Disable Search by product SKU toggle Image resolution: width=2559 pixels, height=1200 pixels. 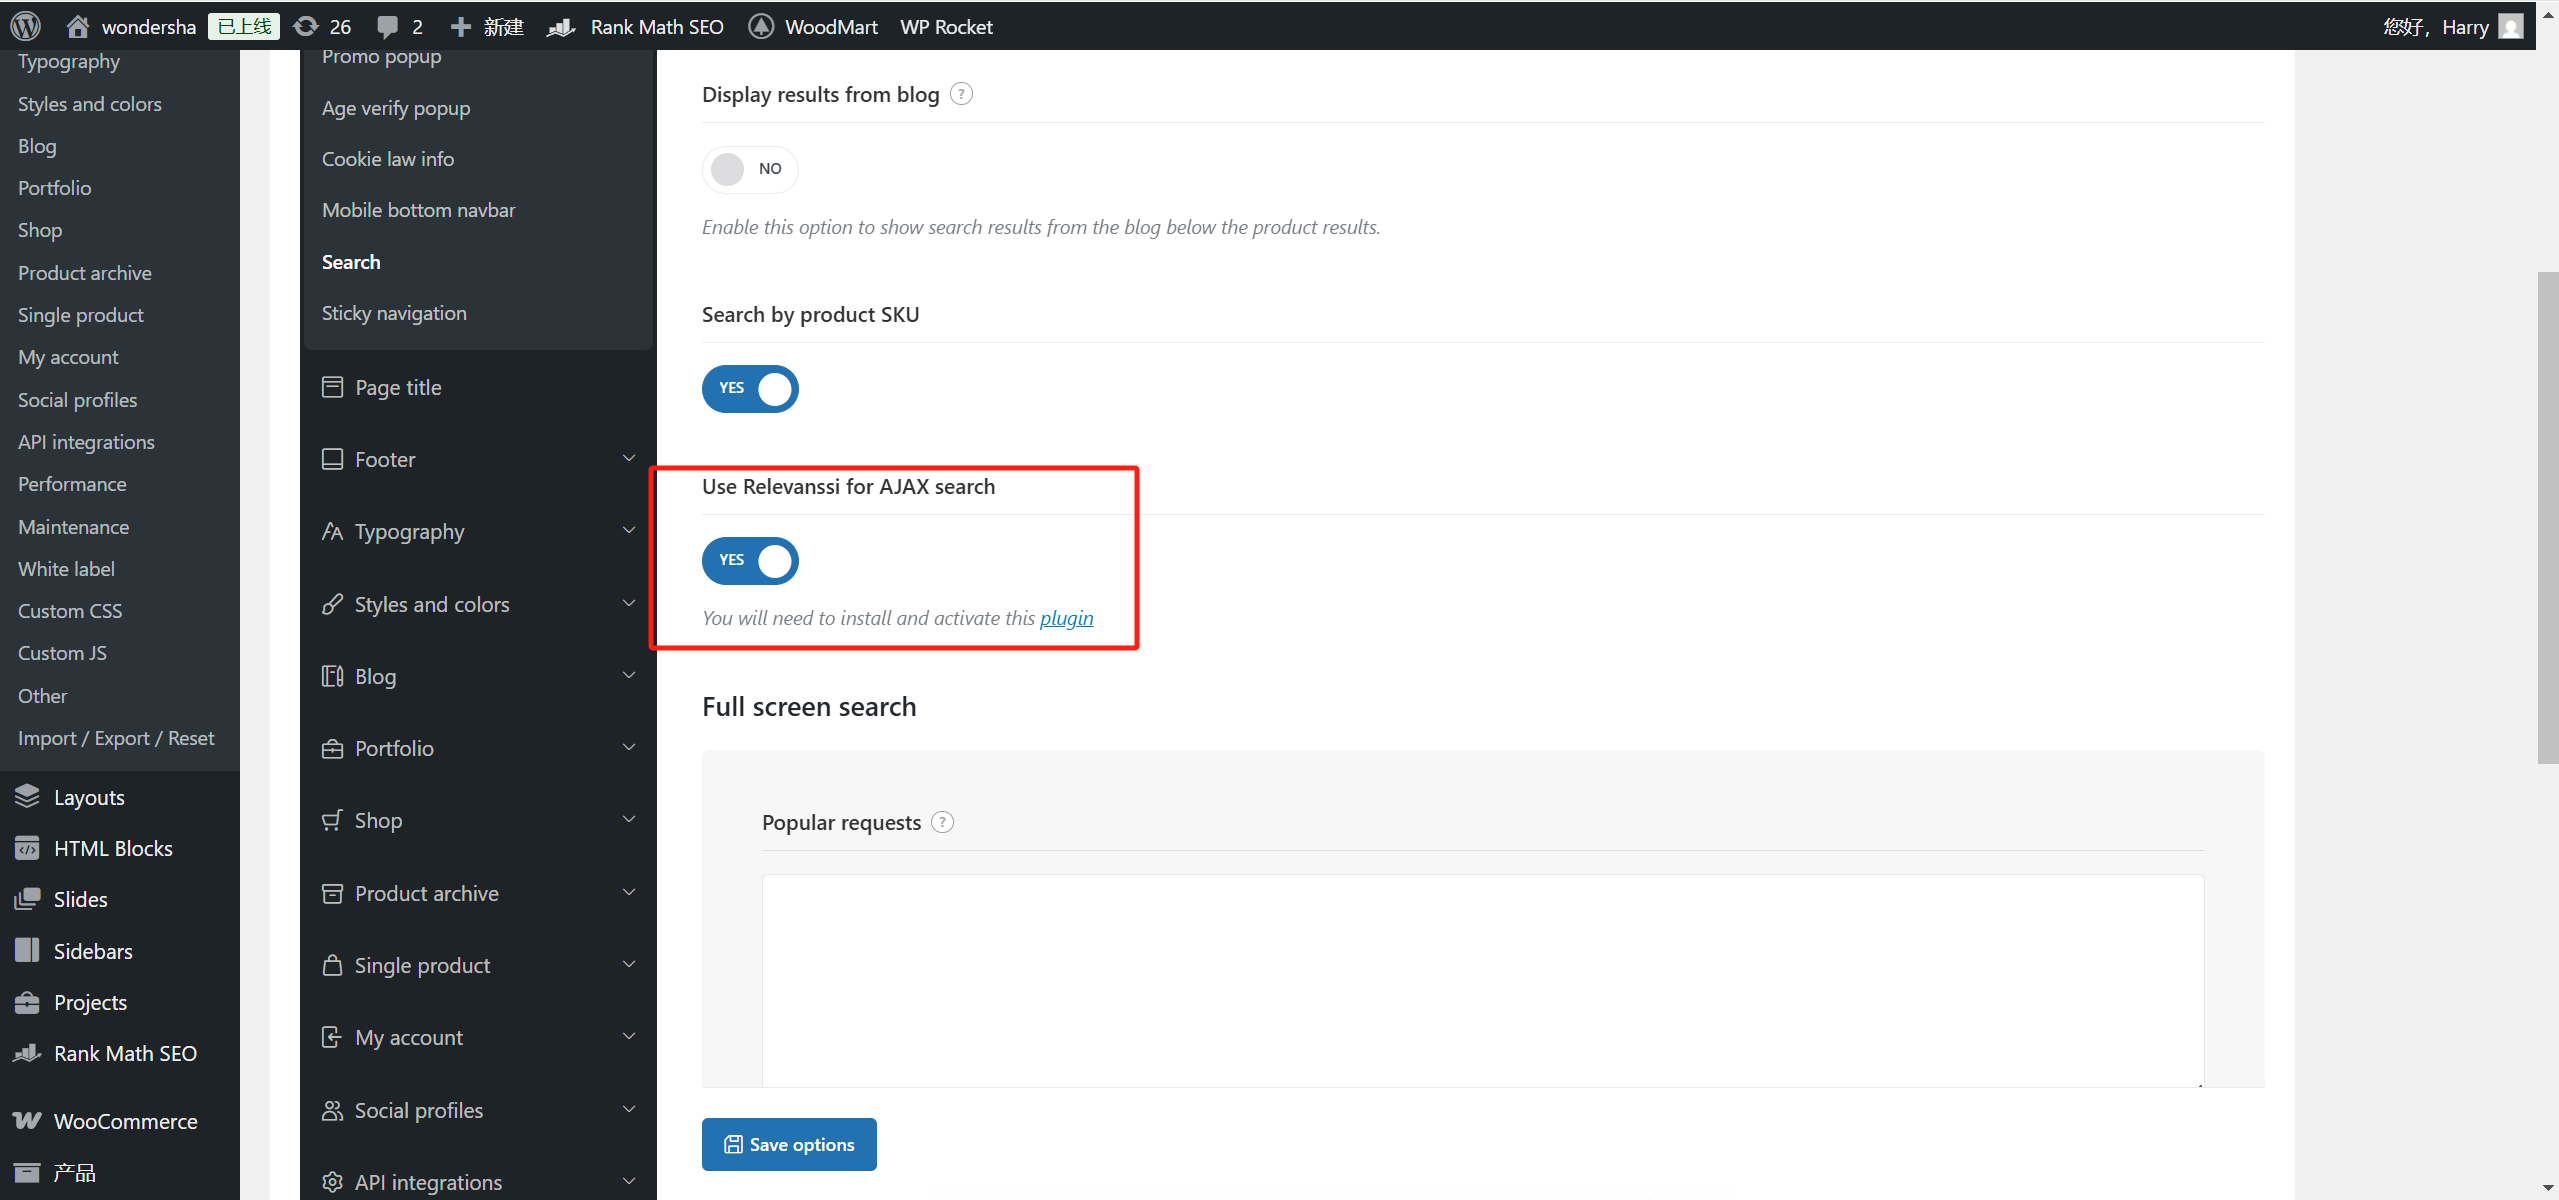click(x=749, y=388)
